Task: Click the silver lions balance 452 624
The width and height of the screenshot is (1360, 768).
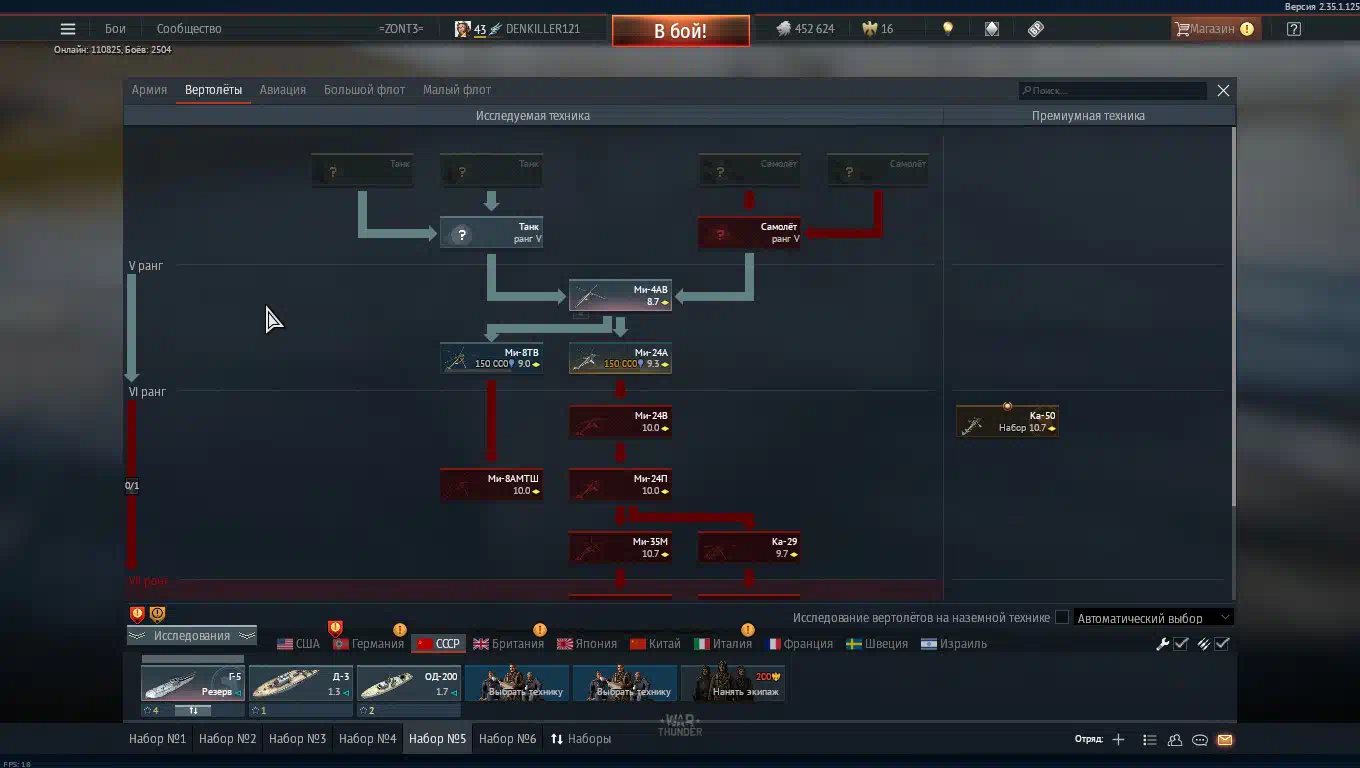Action: click(805, 29)
